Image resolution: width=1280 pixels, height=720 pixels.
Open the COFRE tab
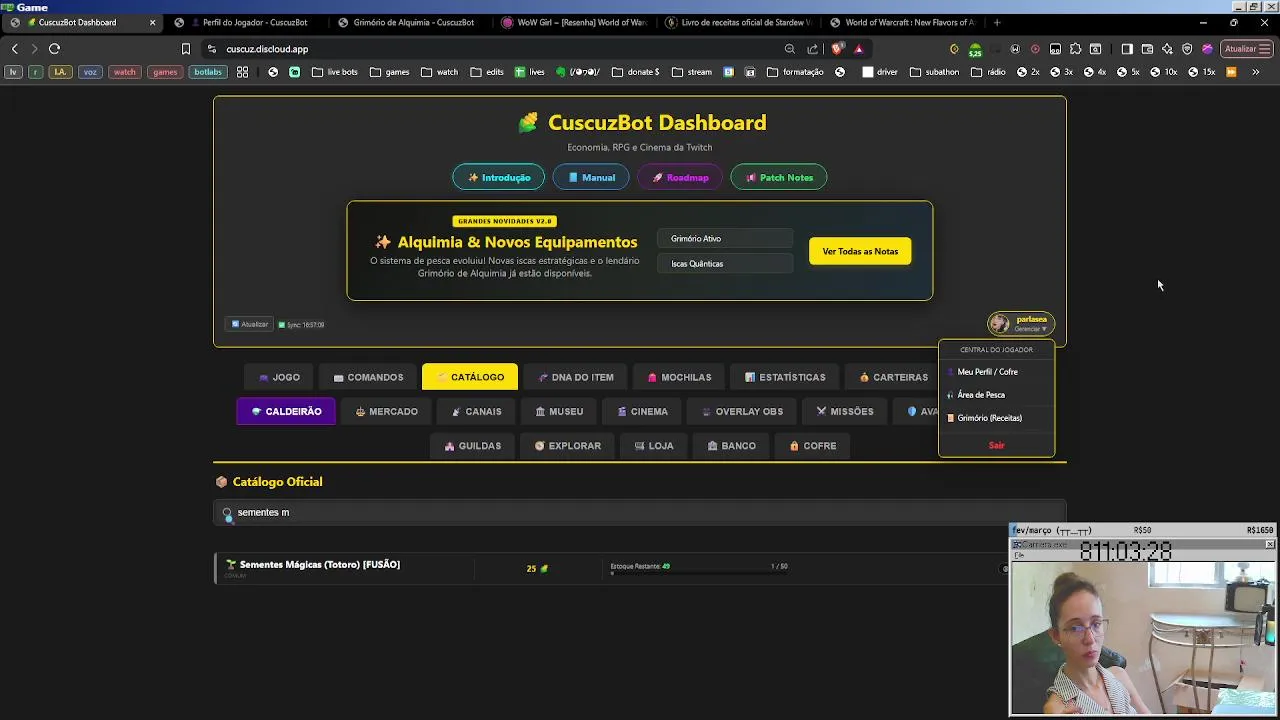(813, 445)
